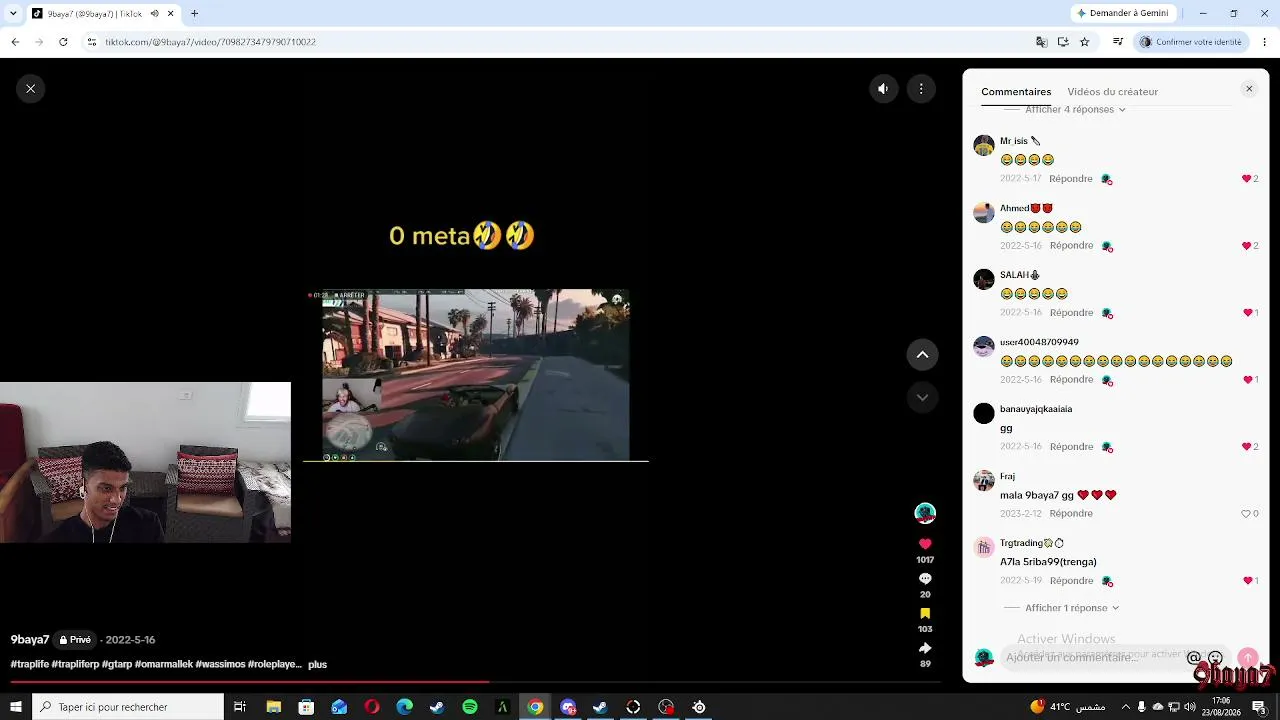Open Demander à Gemini
1280x720 pixels.
(1122, 13)
